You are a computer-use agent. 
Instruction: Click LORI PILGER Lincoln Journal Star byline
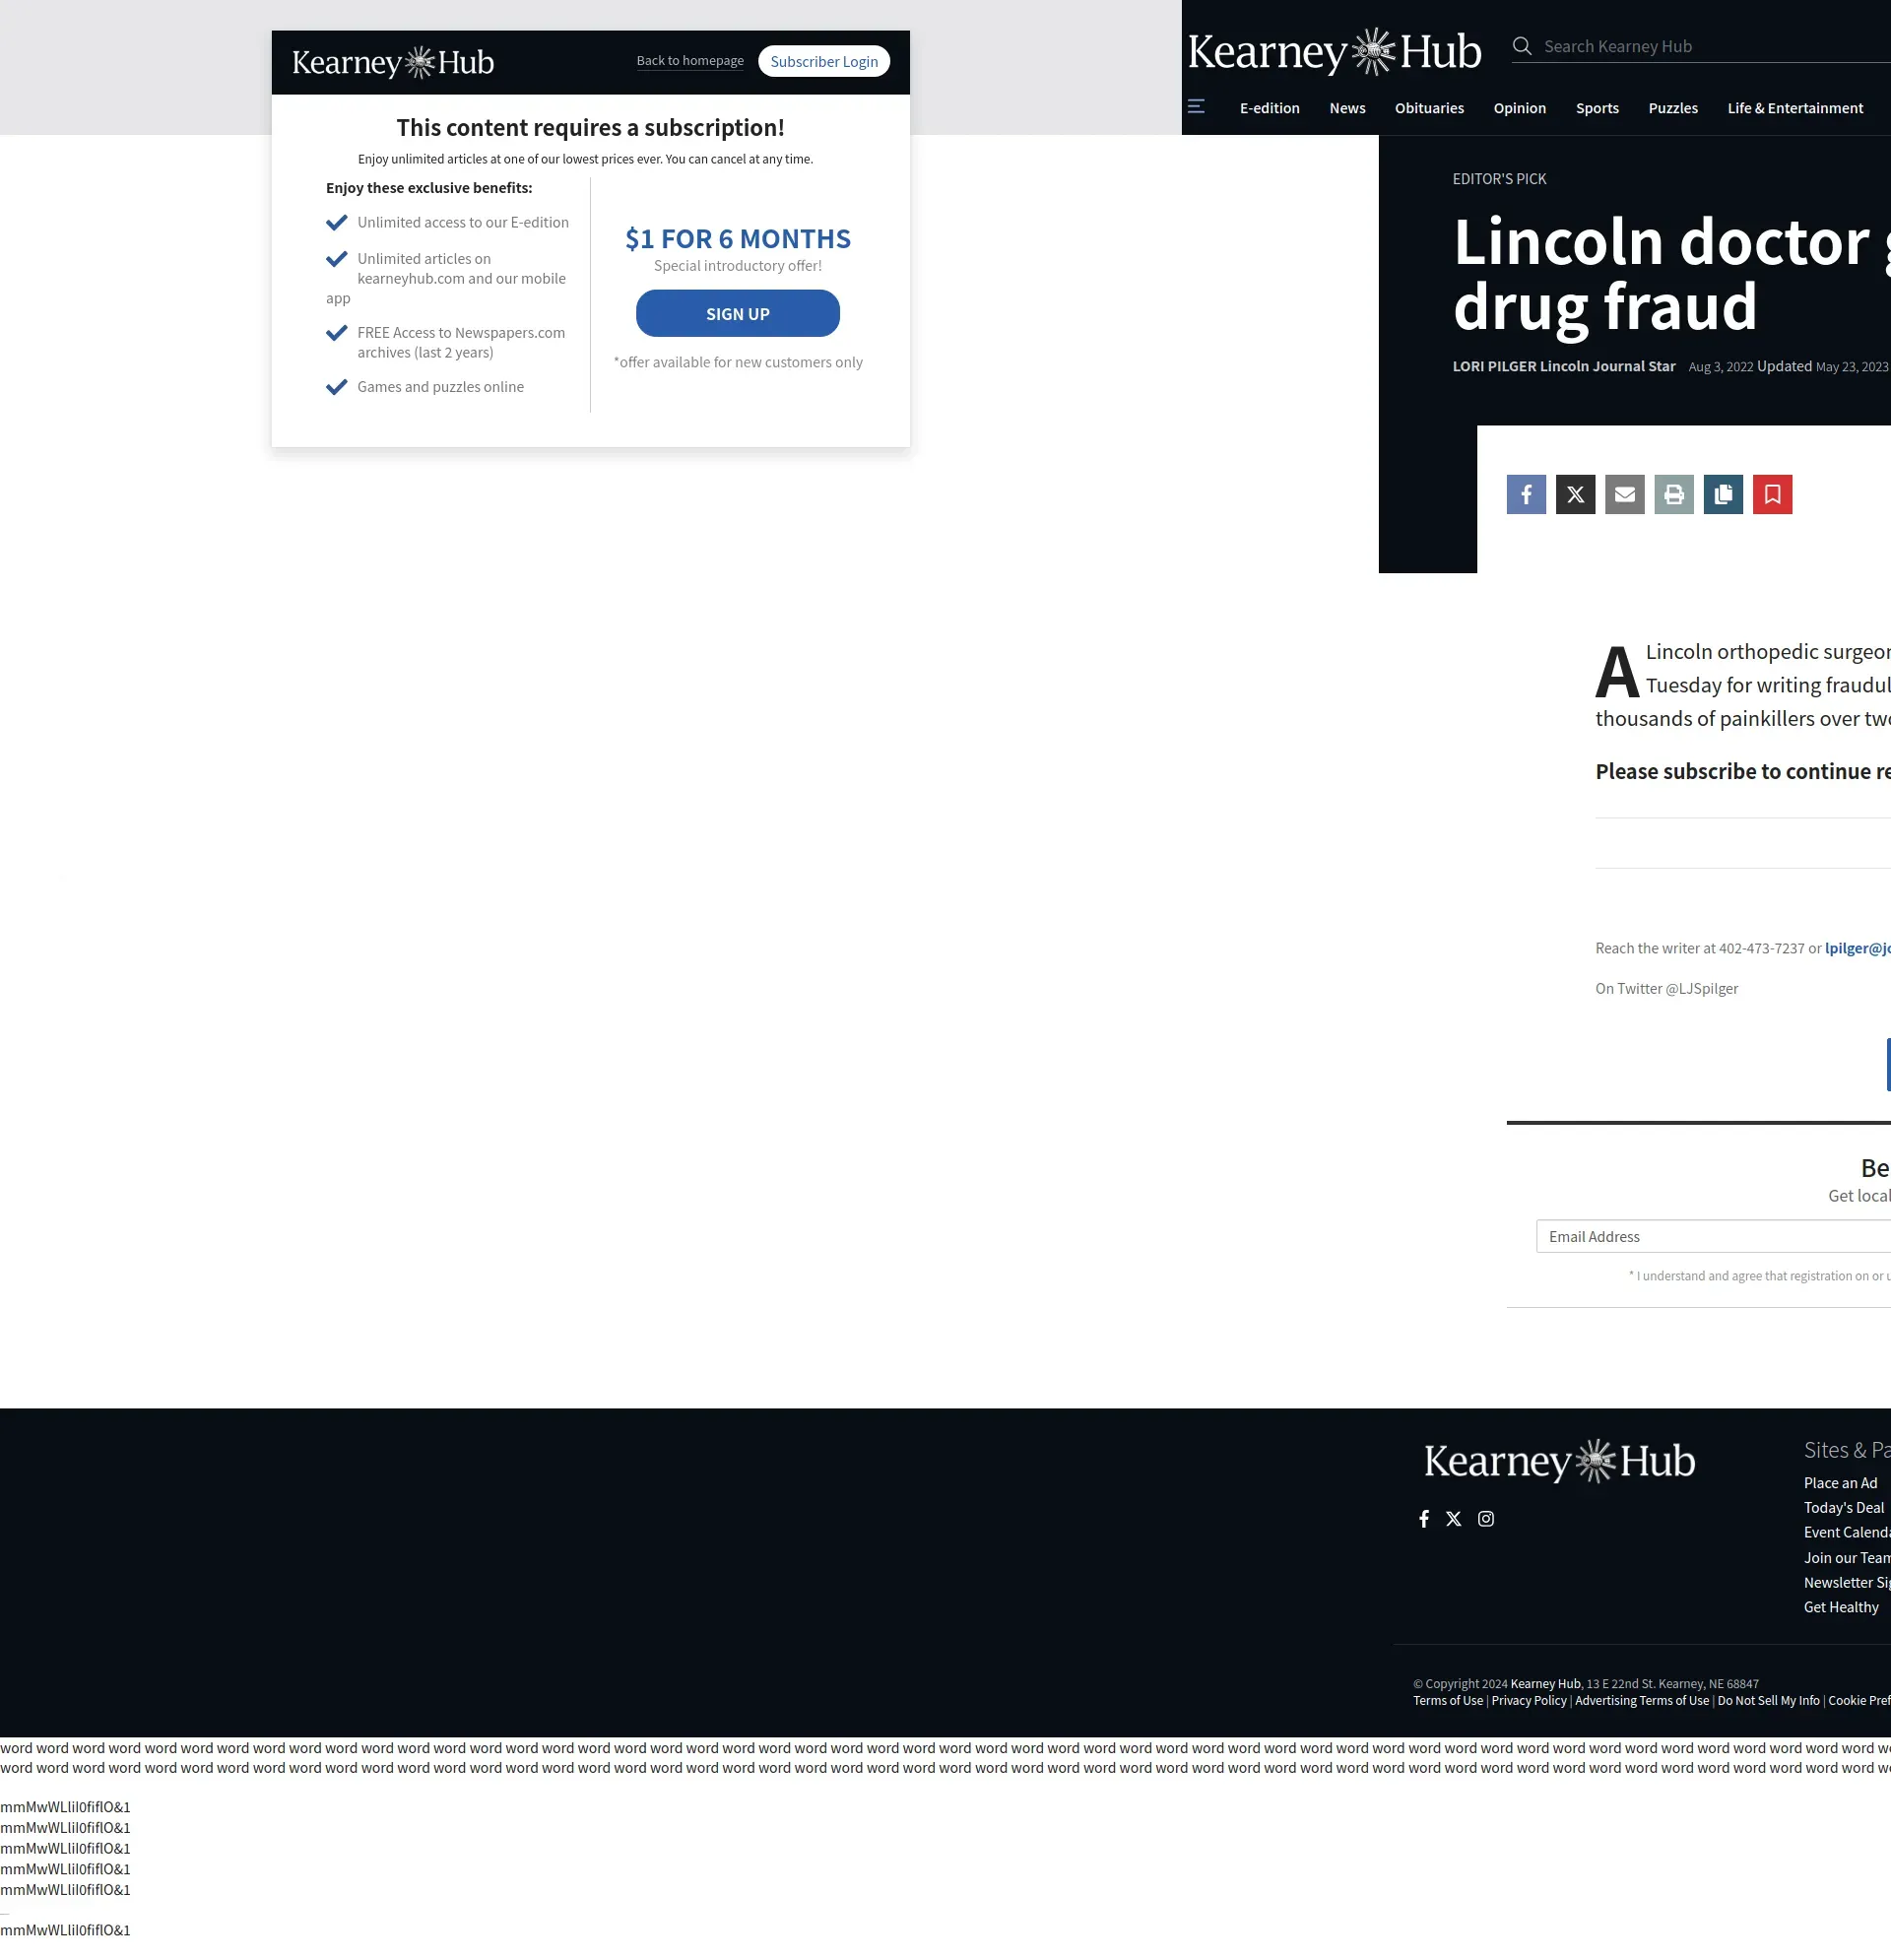(1563, 367)
